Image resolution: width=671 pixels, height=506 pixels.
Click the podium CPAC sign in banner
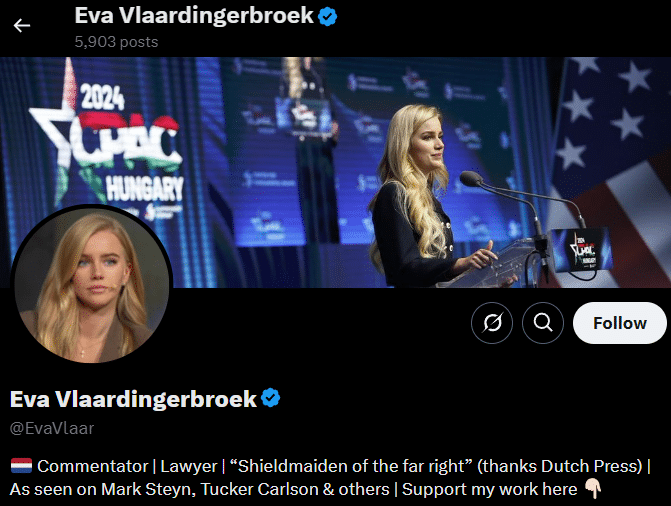click(582, 250)
